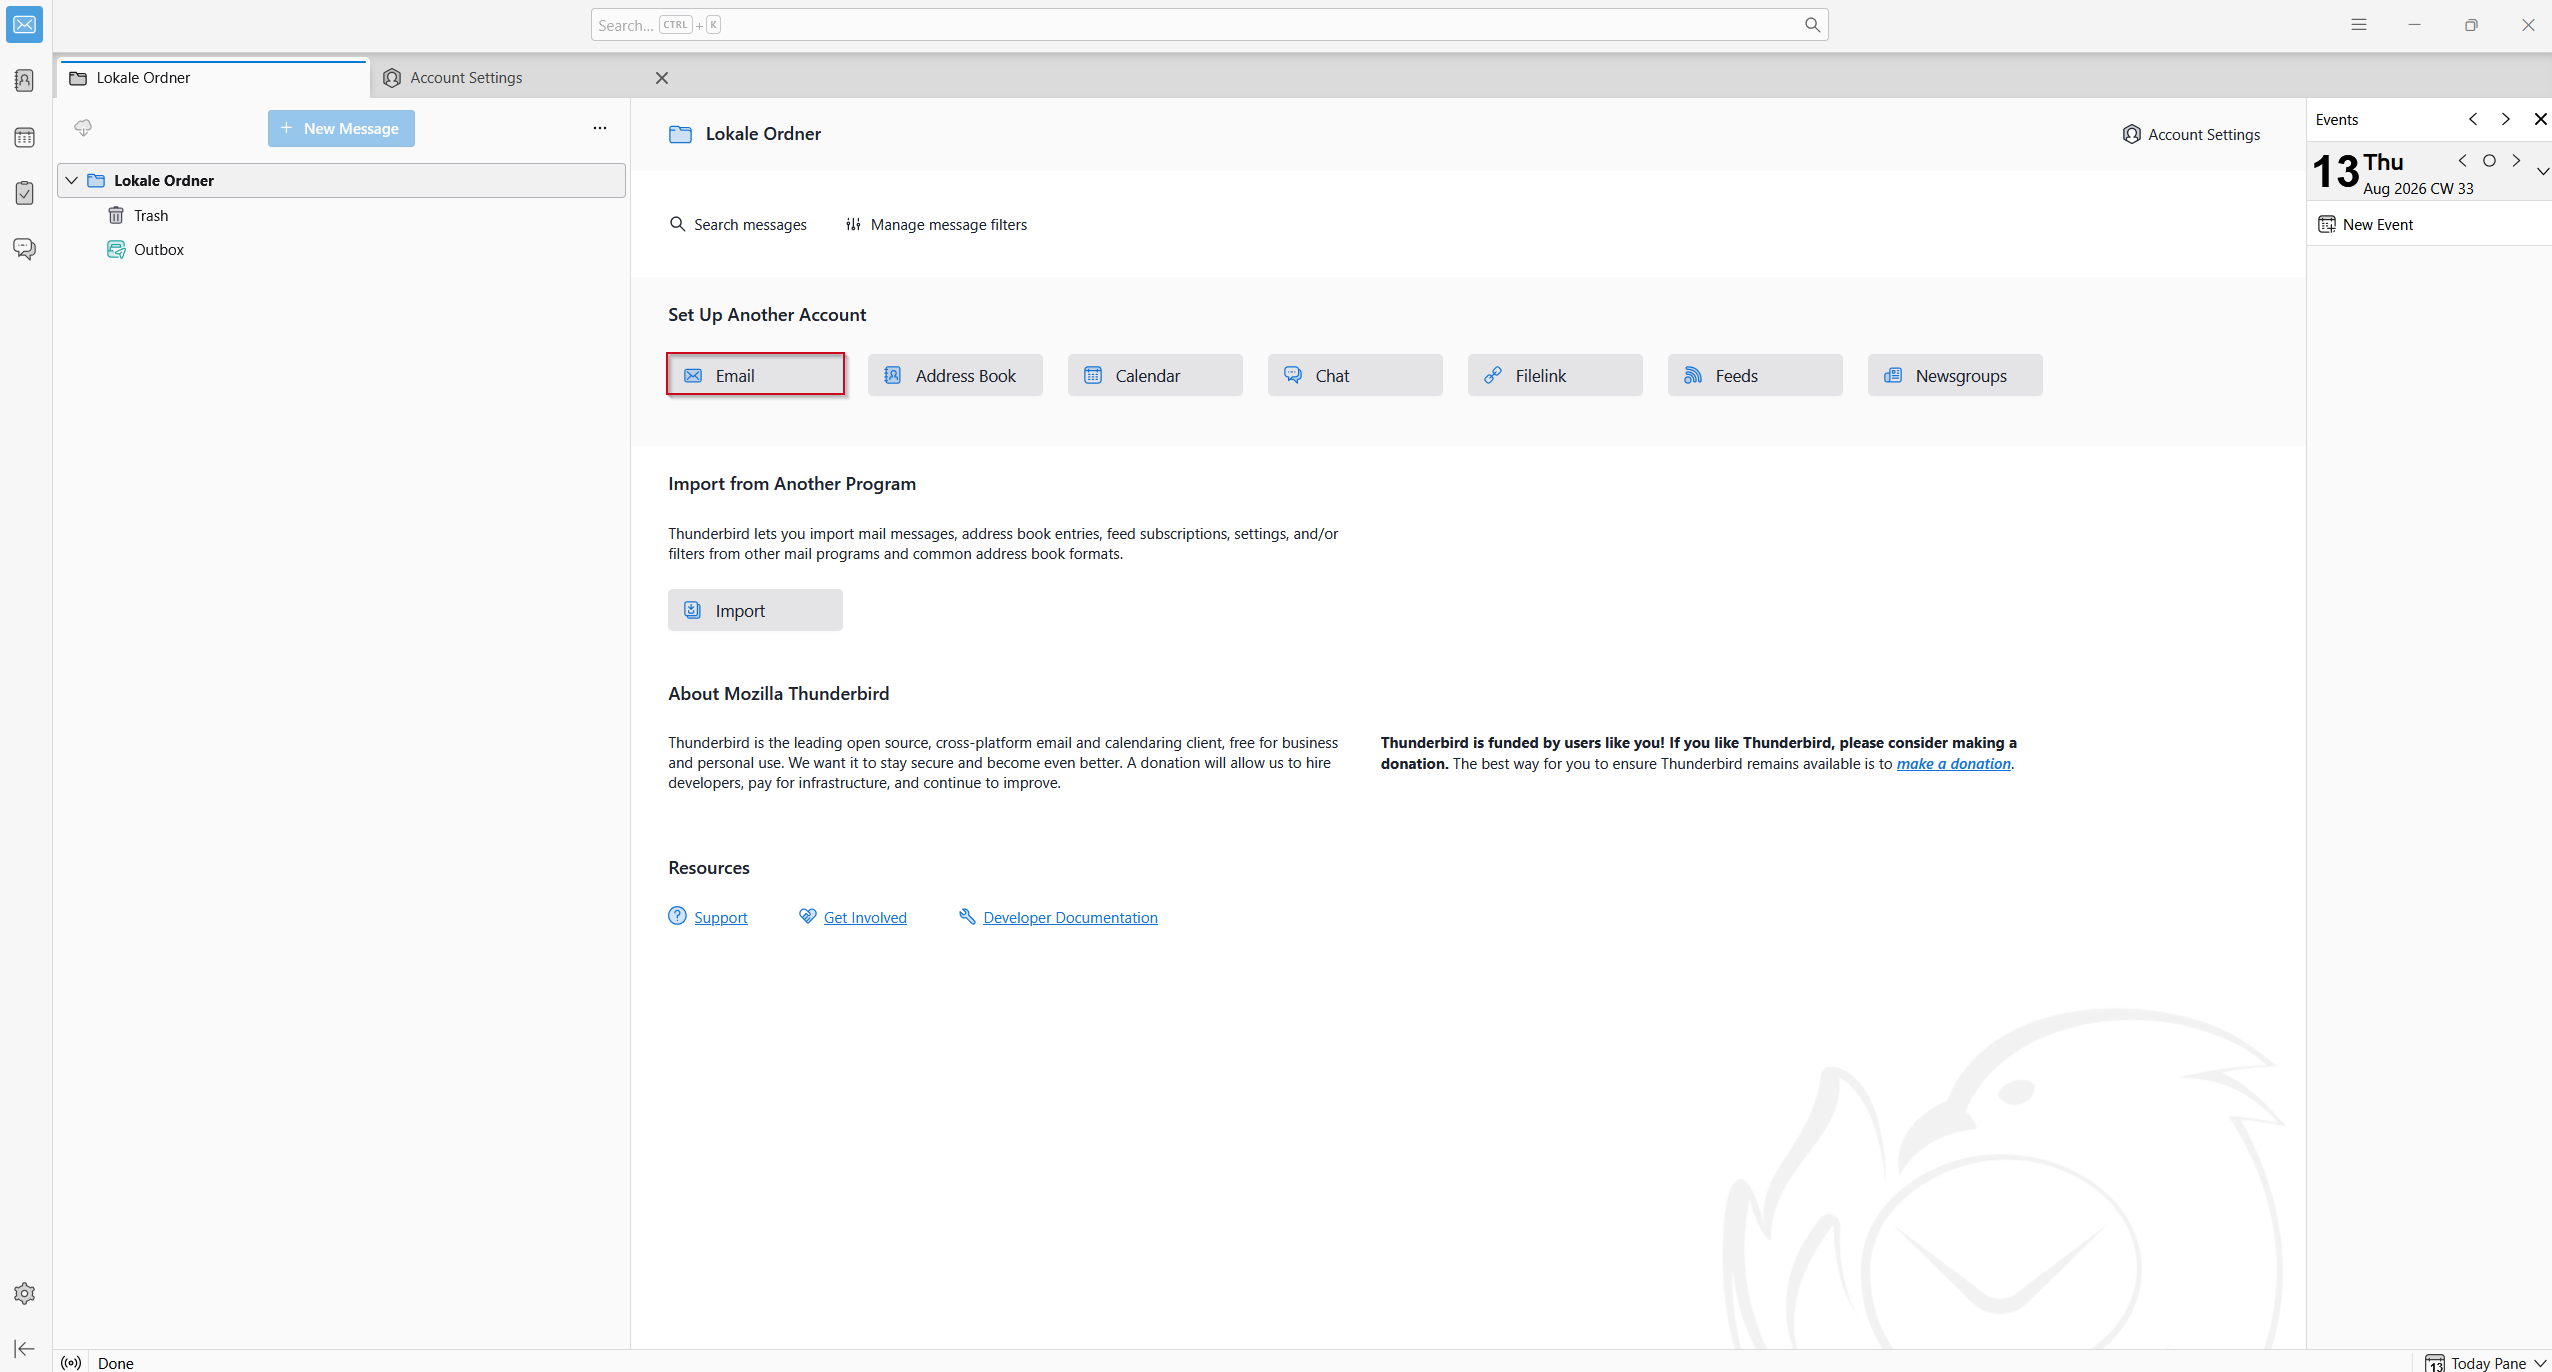The height and width of the screenshot is (1372, 2552).
Task: Collapse the spaces toolbar arrow icon
Action: pyautogui.click(x=25, y=1349)
